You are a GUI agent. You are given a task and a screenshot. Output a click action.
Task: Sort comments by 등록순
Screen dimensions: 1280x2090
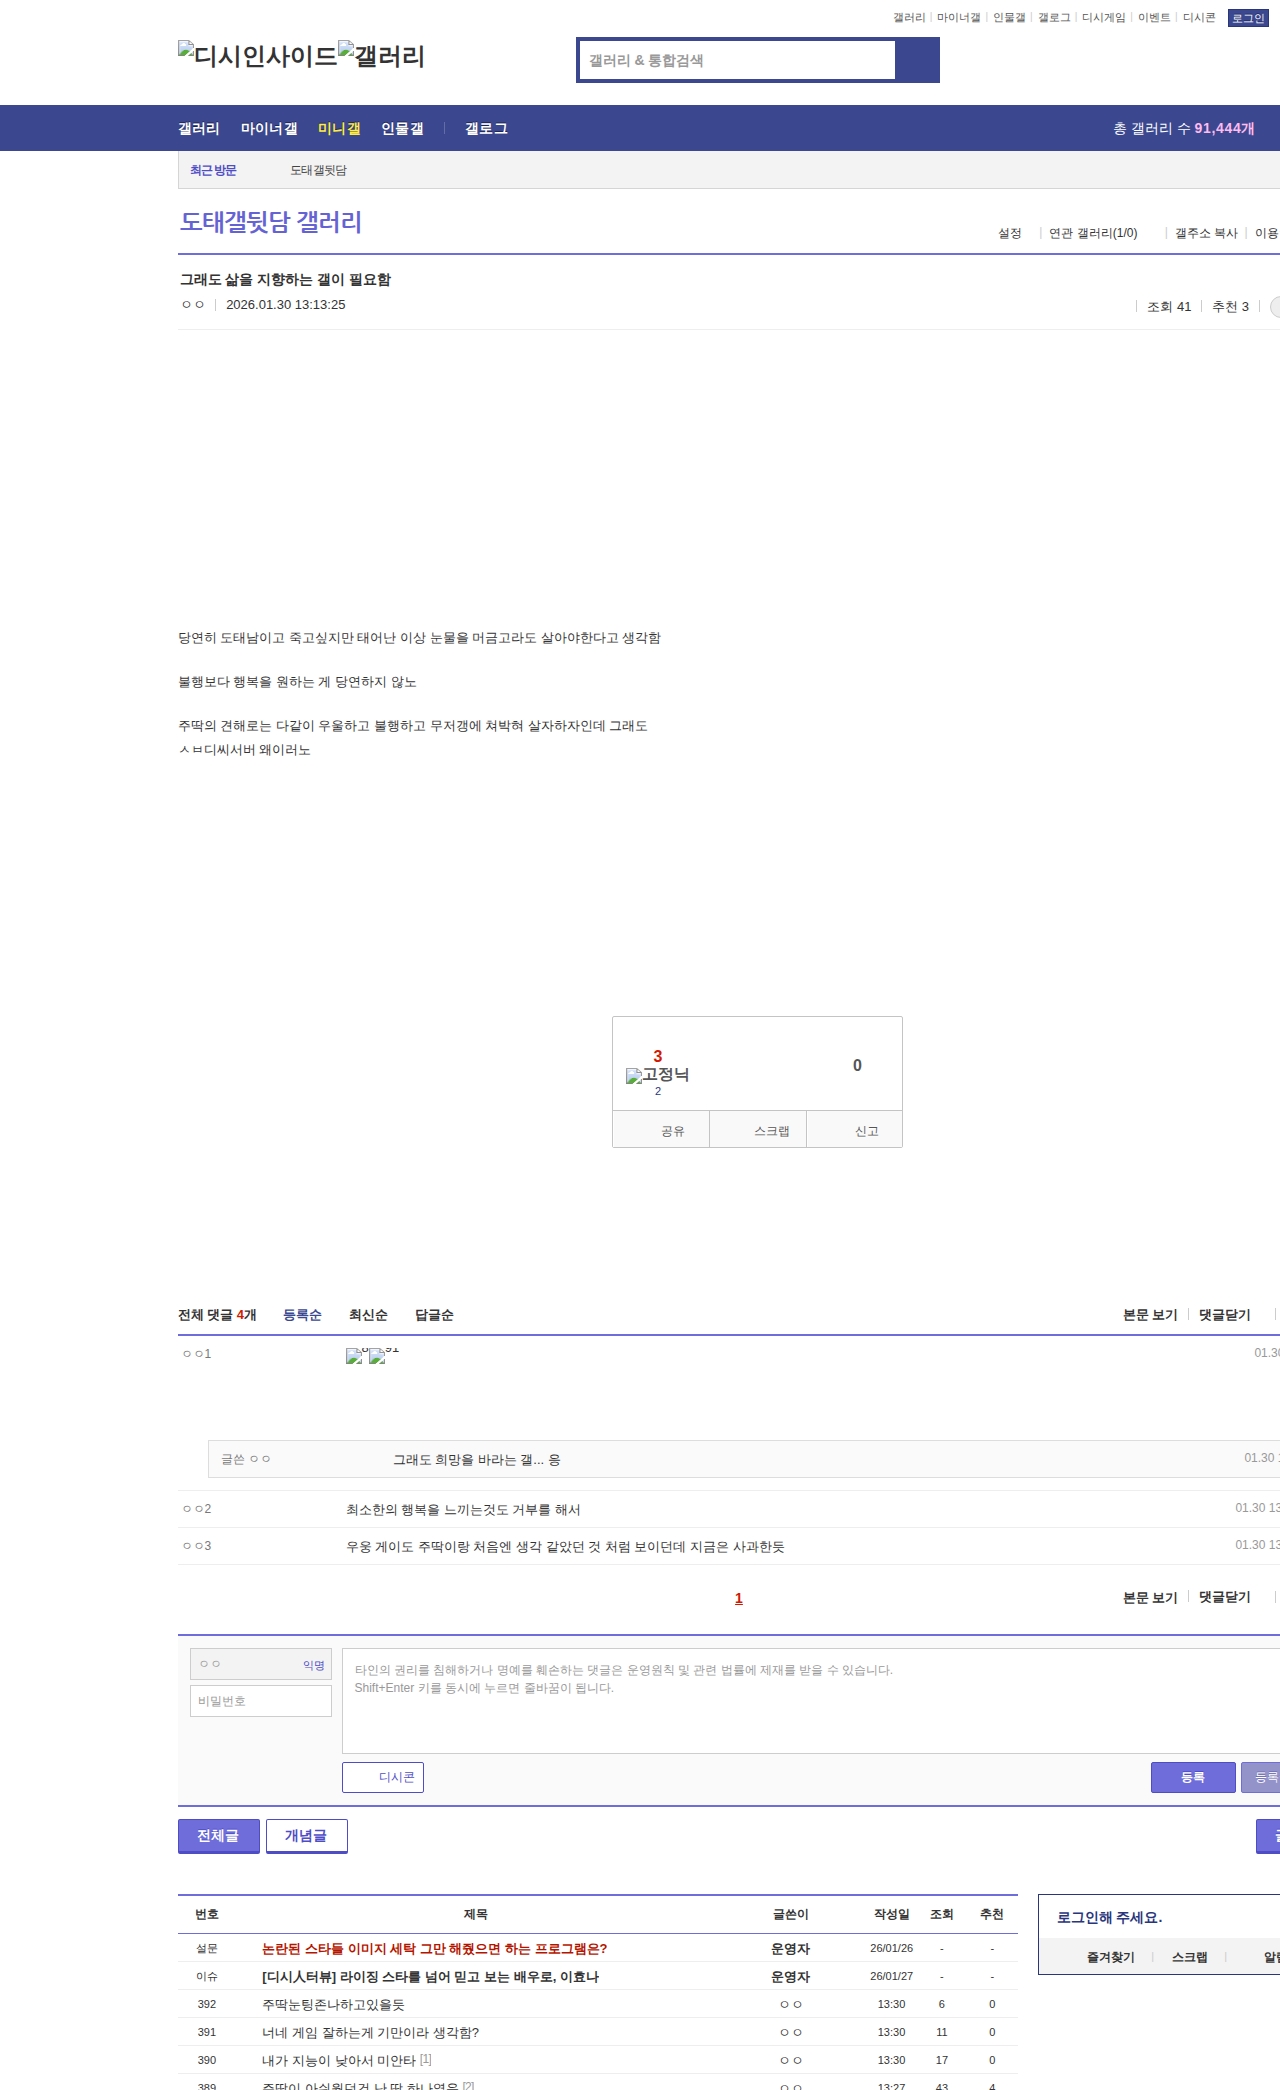[302, 1315]
